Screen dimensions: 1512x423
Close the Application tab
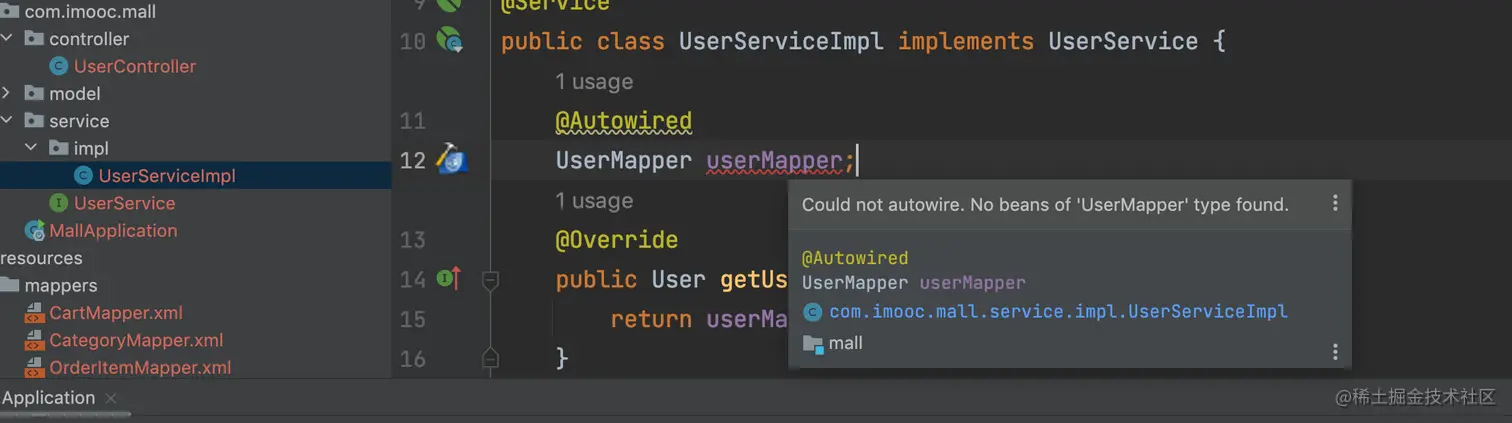pyautogui.click(x=111, y=398)
